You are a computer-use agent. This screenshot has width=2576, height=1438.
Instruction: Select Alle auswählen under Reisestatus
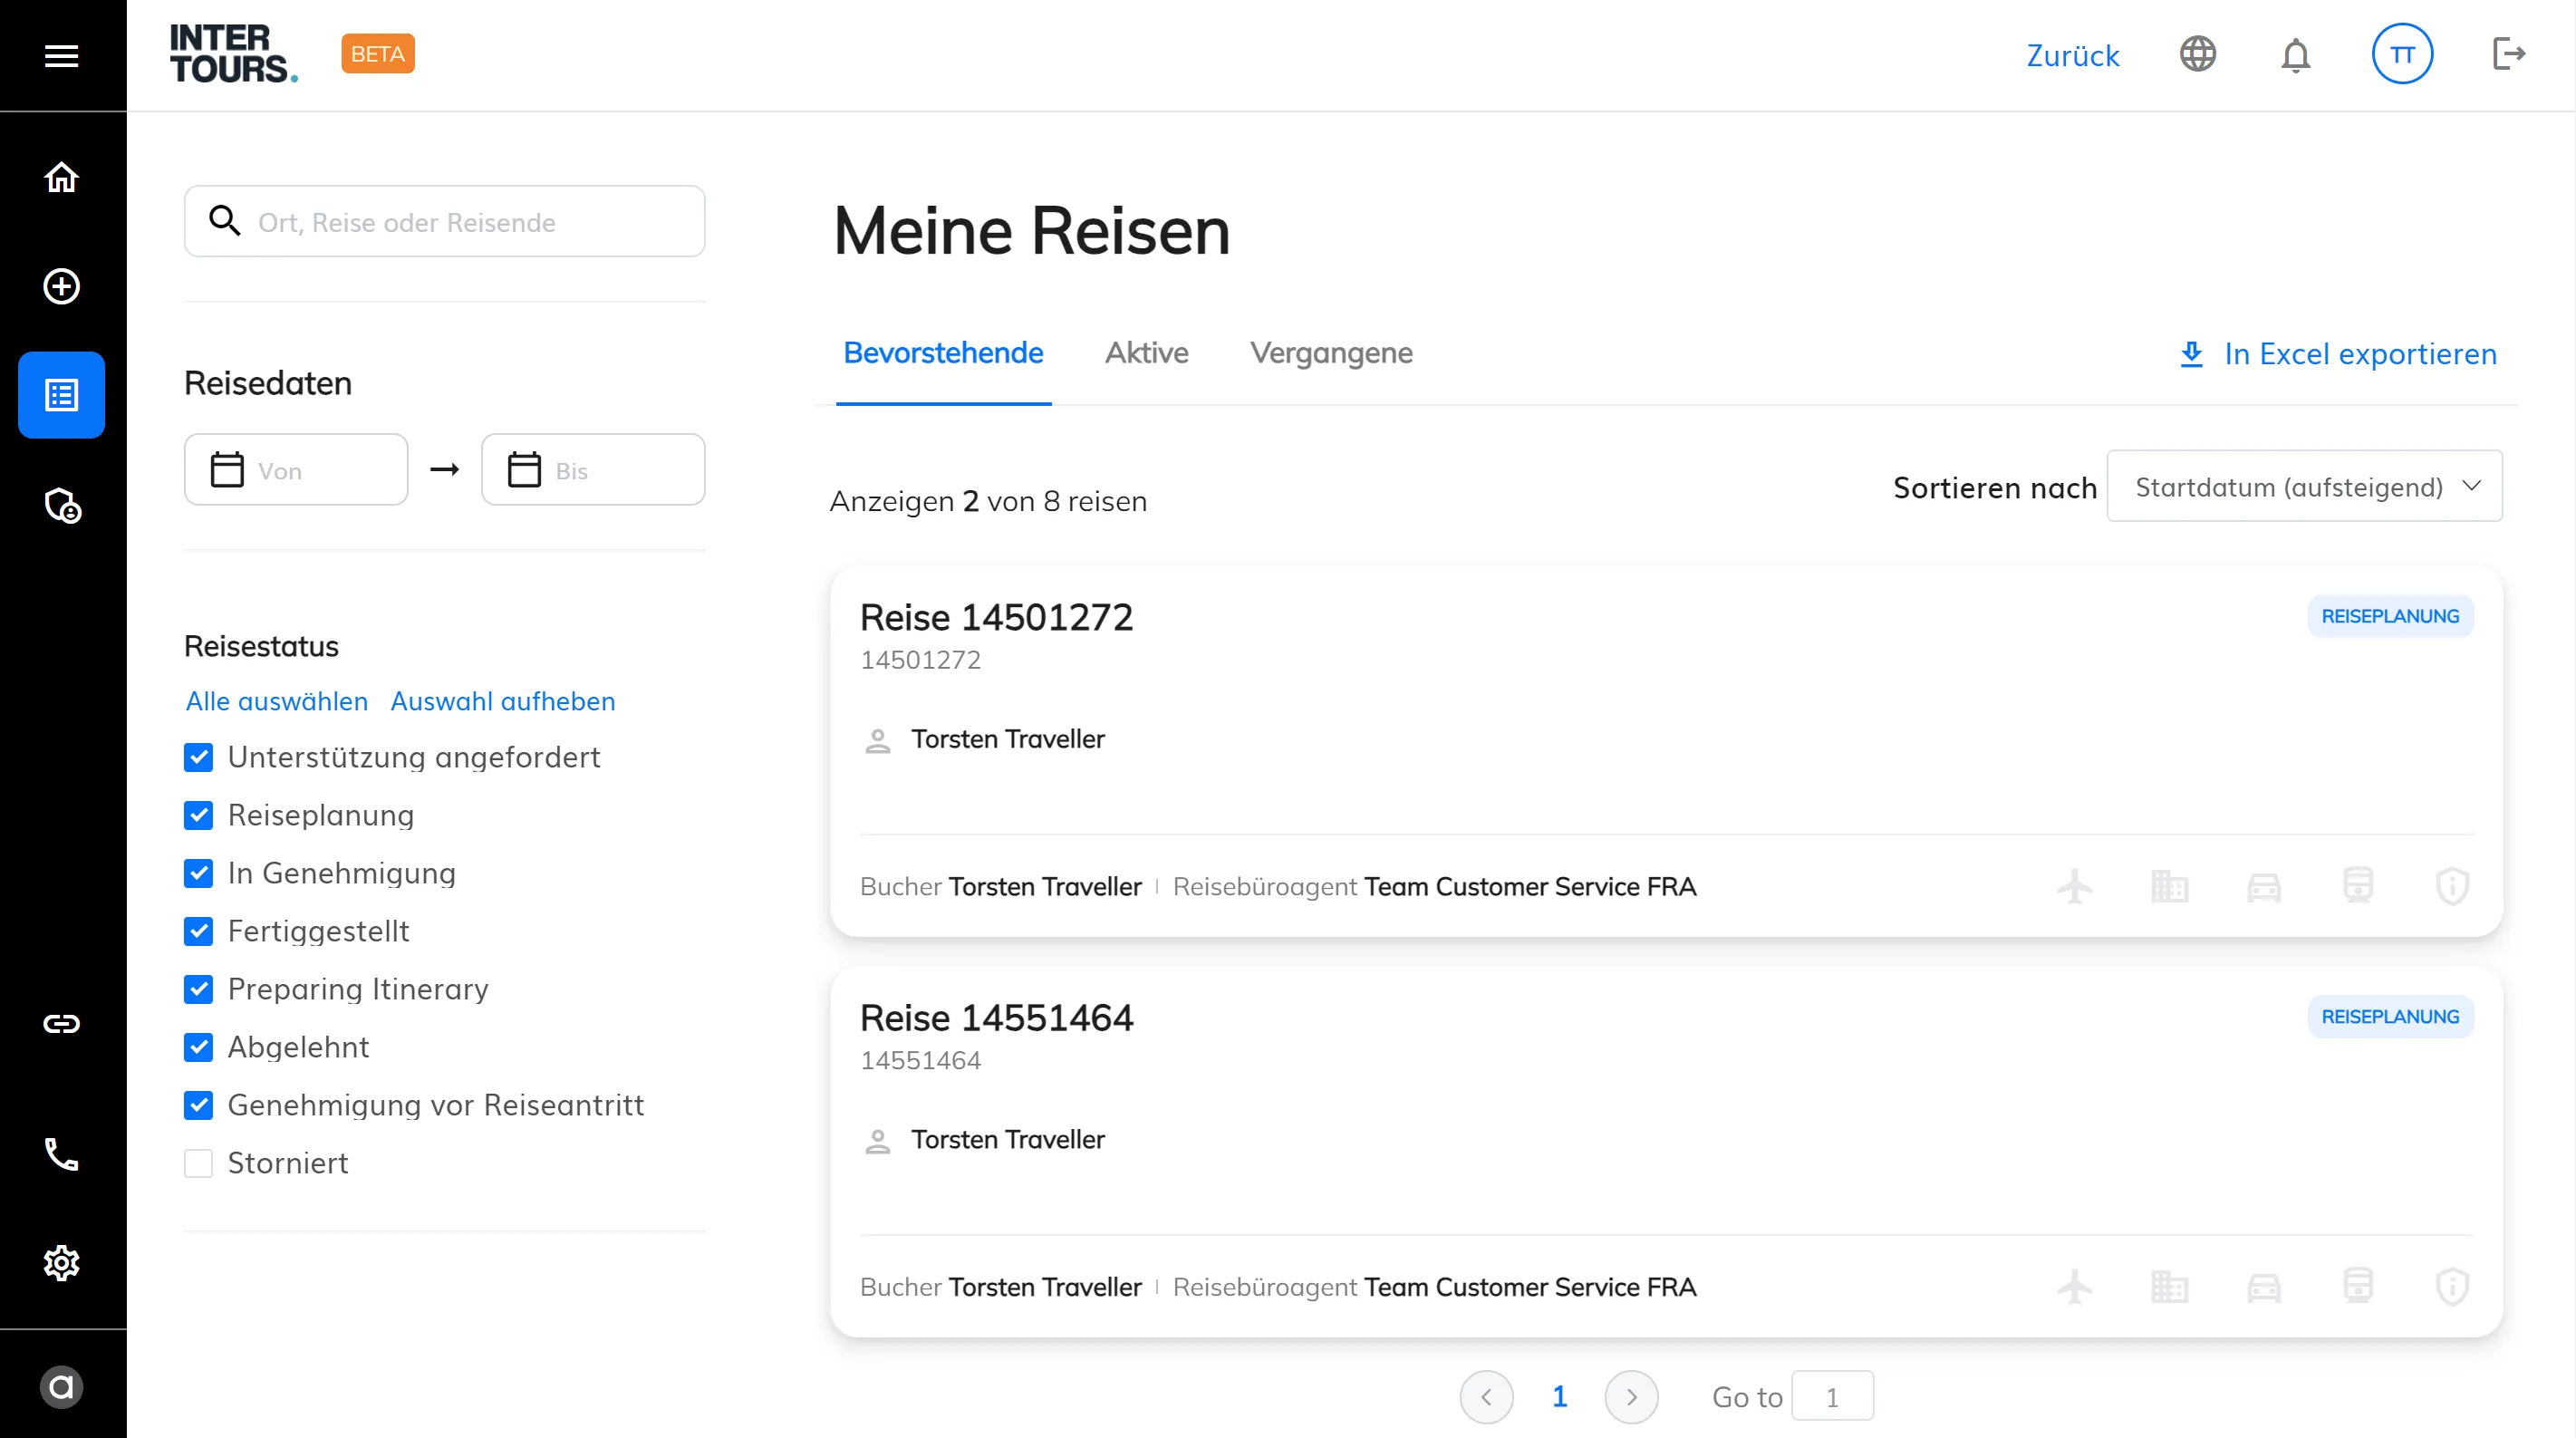click(x=275, y=701)
